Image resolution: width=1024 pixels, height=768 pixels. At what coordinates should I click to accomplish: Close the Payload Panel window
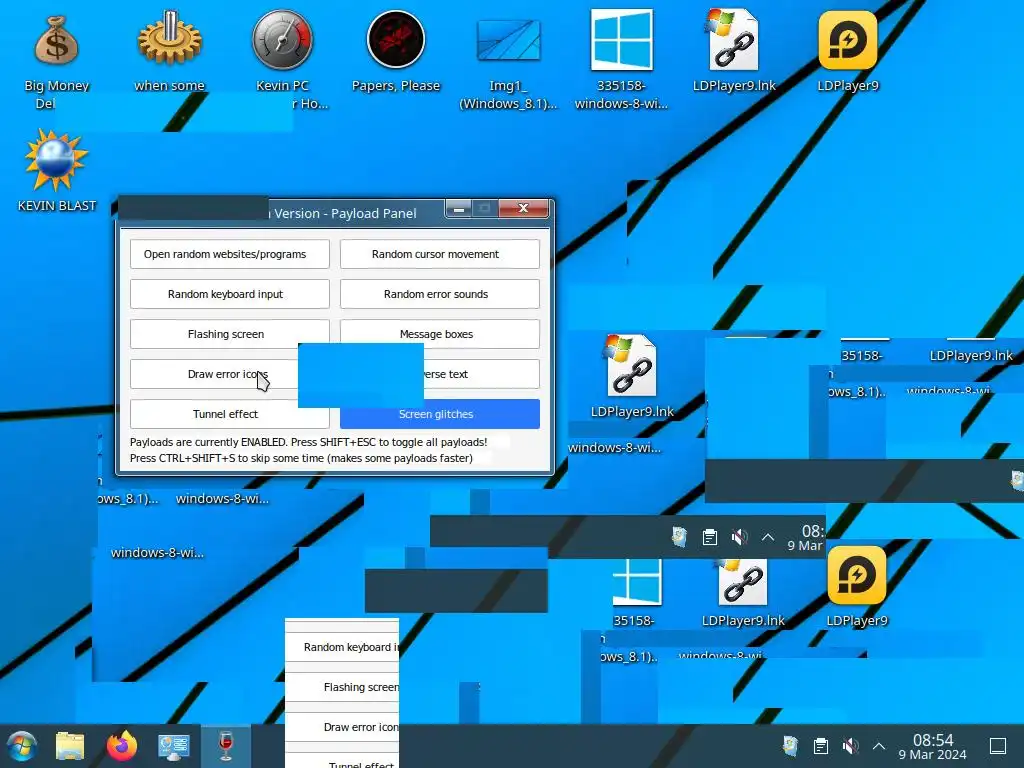pyautogui.click(x=523, y=208)
